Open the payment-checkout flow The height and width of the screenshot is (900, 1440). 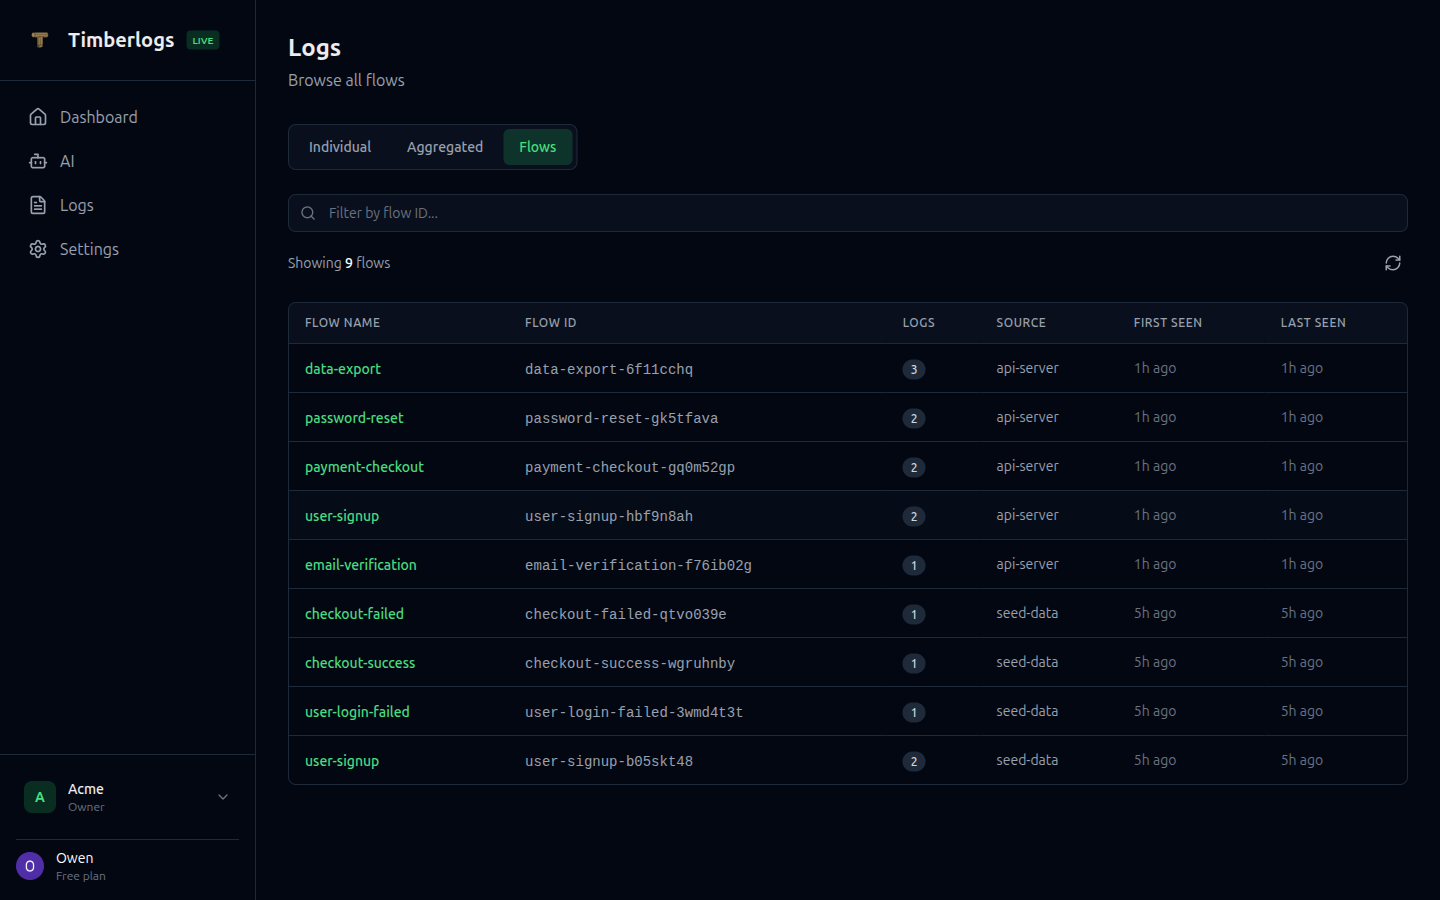[364, 466]
